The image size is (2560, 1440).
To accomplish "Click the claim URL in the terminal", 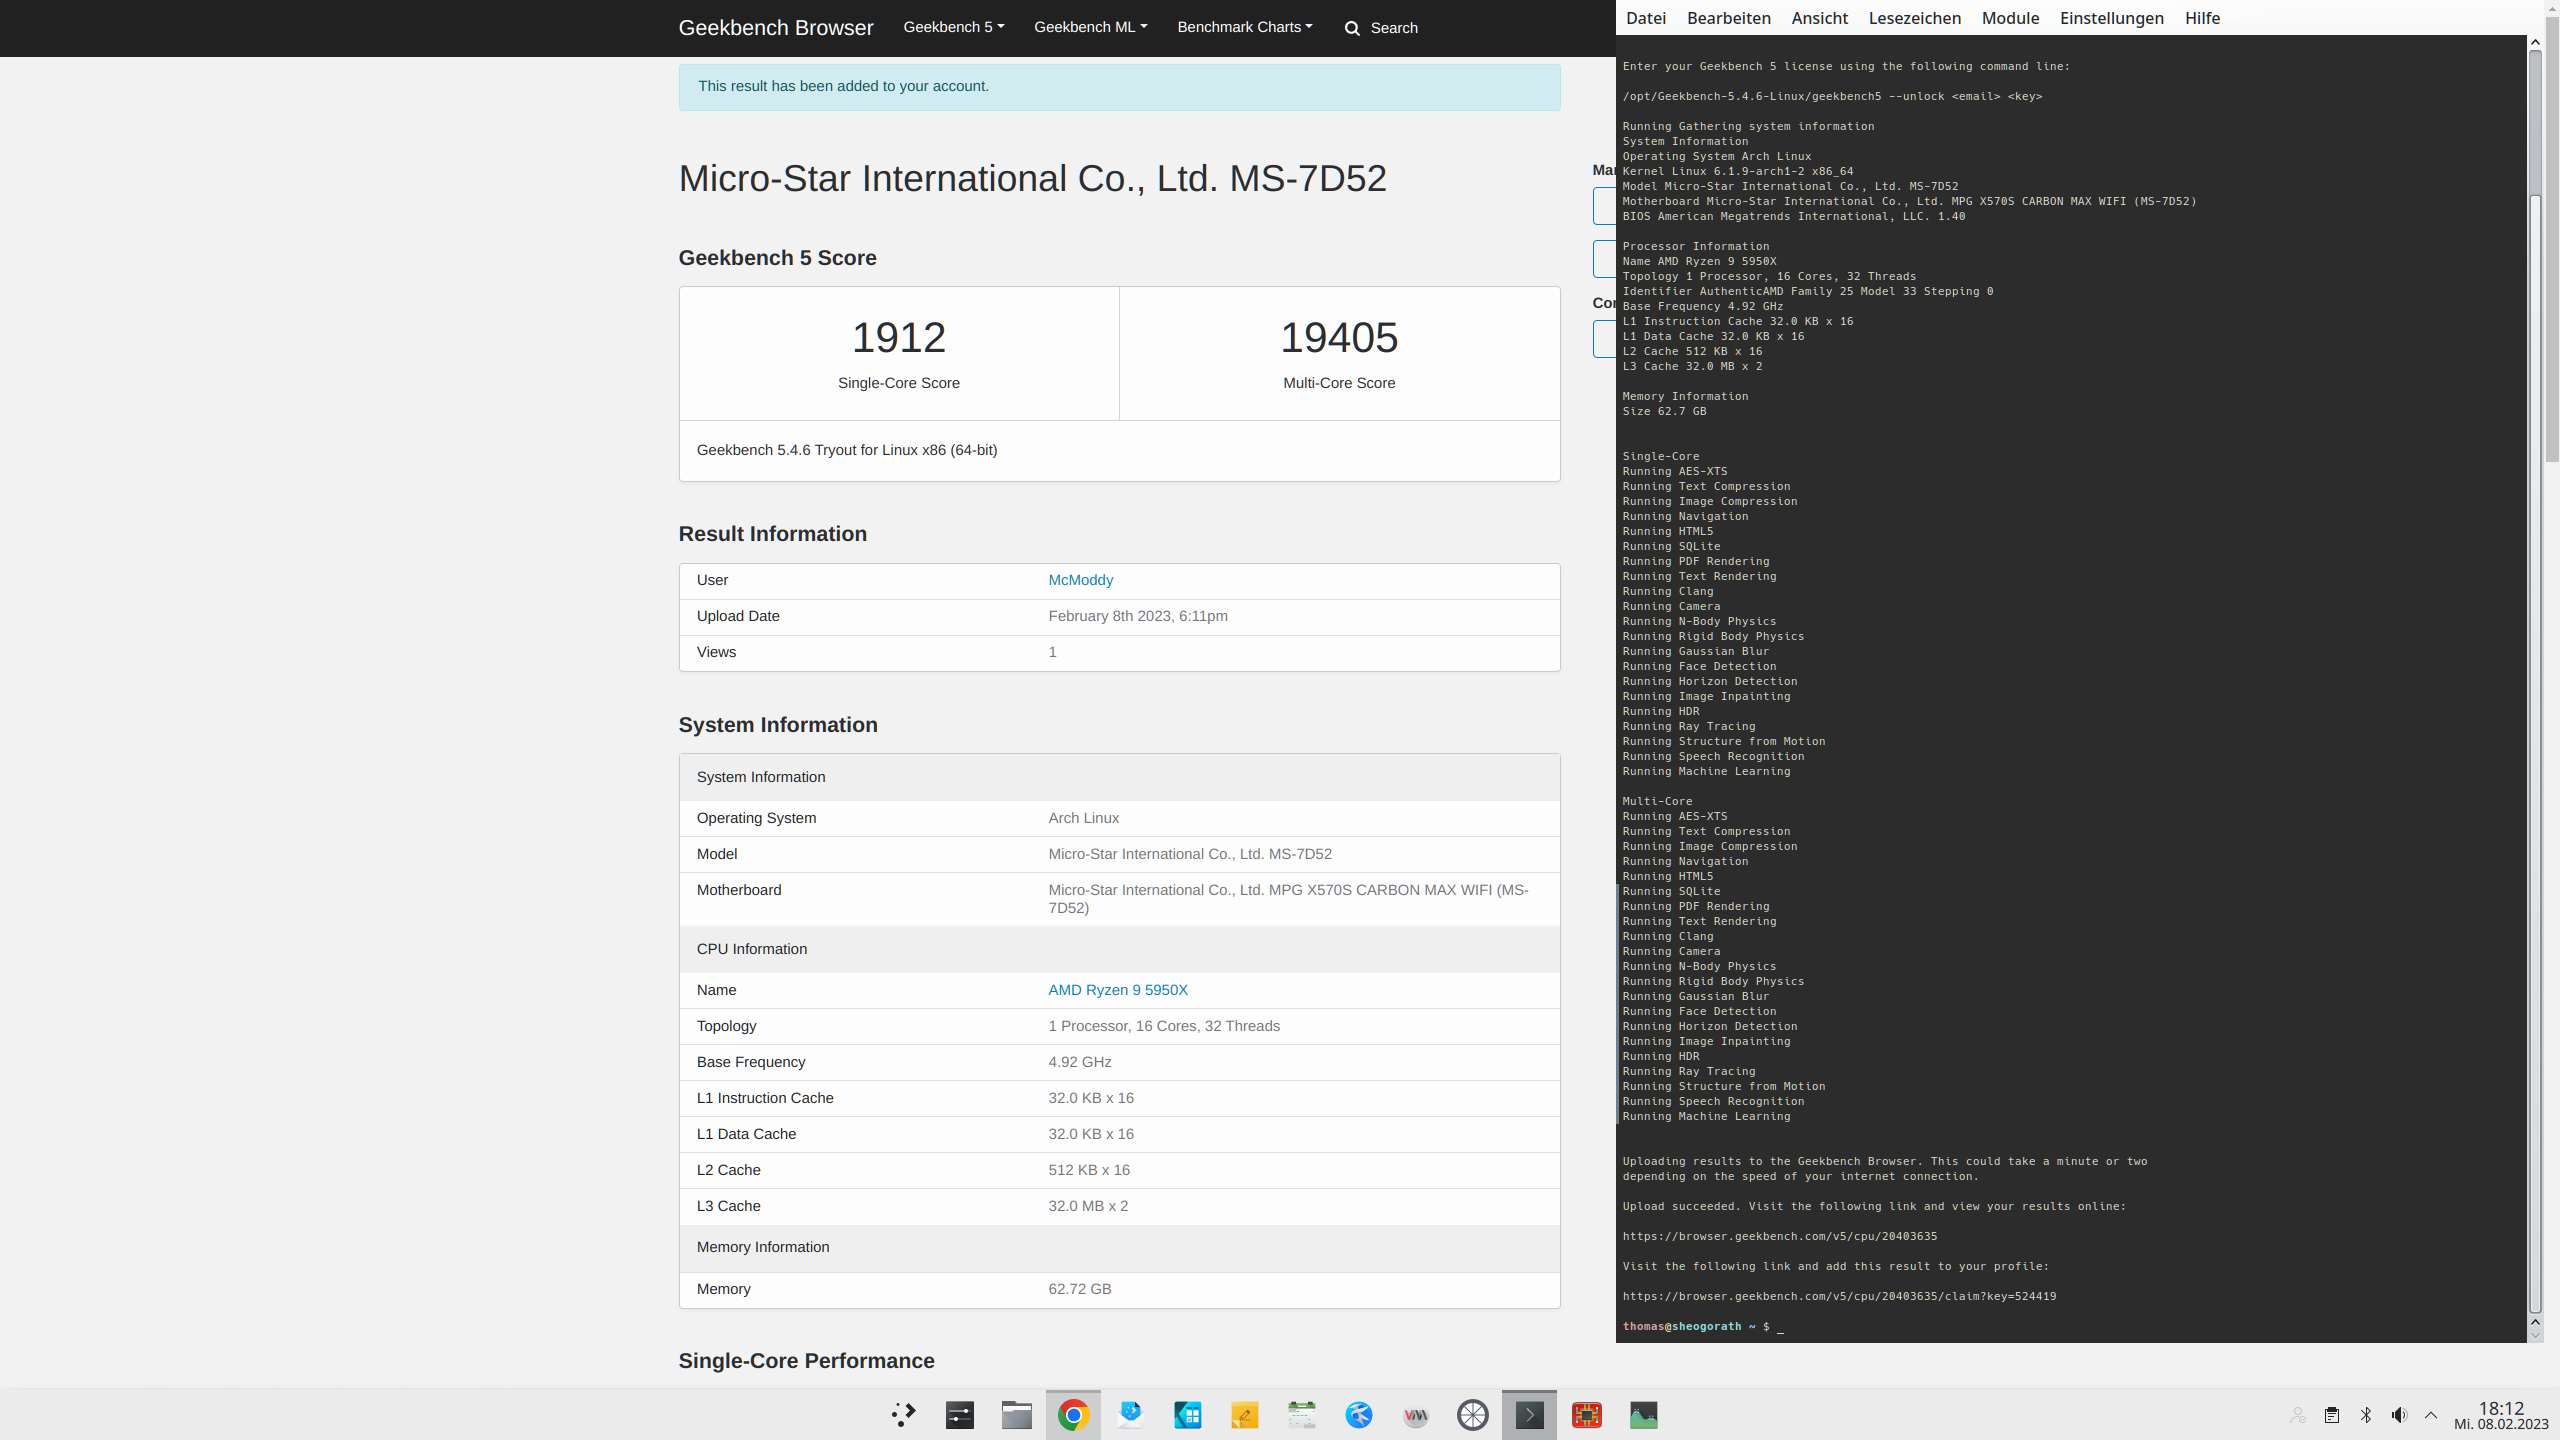I will [x=1839, y=1296].
